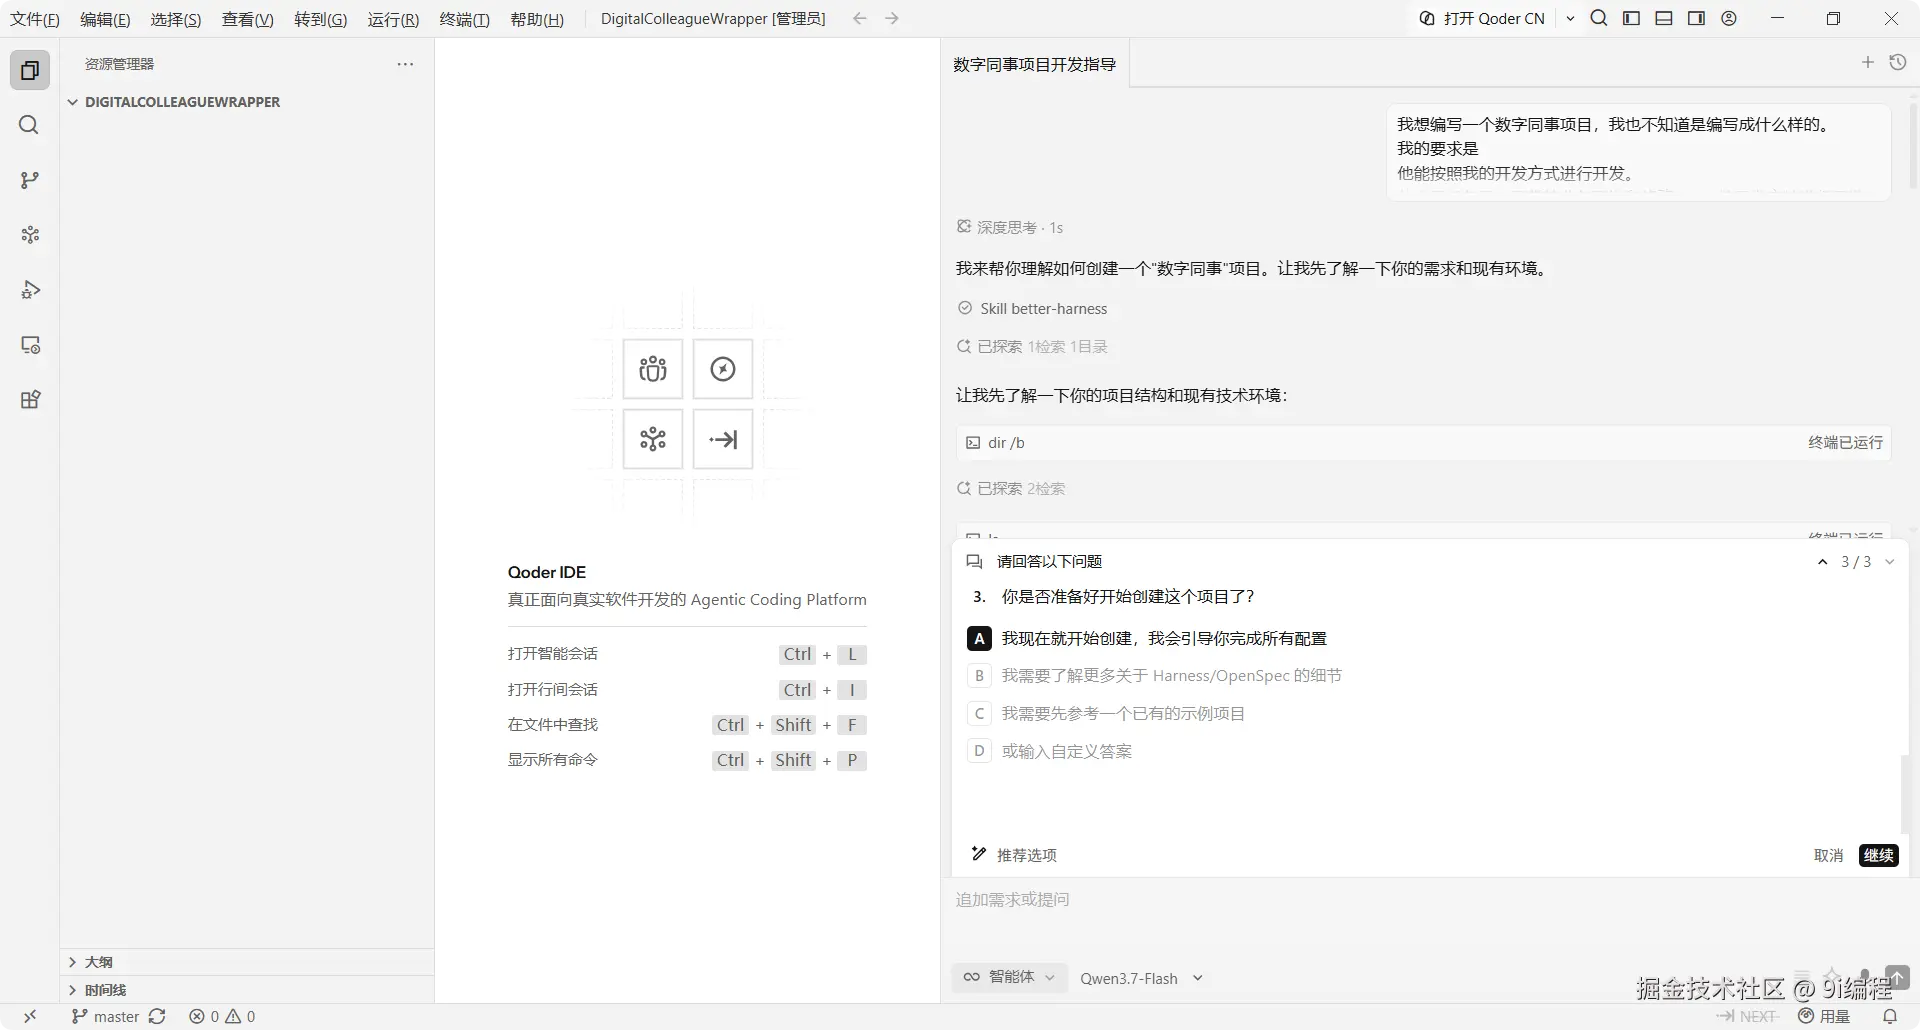Go to previous question with up chevron
The image size is (1920, 1030).
coord(1822,562)
